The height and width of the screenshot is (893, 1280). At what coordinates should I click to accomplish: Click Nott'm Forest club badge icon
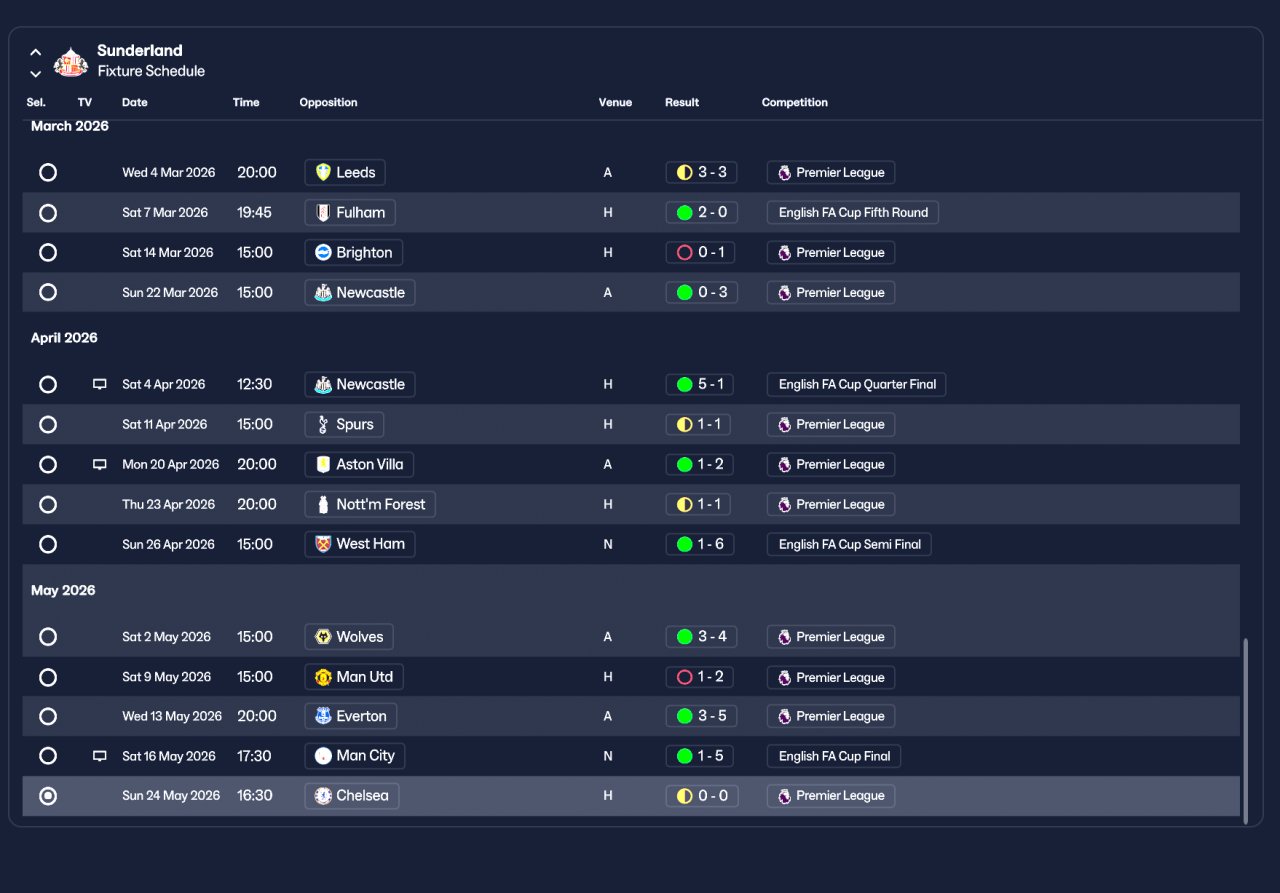323,504
